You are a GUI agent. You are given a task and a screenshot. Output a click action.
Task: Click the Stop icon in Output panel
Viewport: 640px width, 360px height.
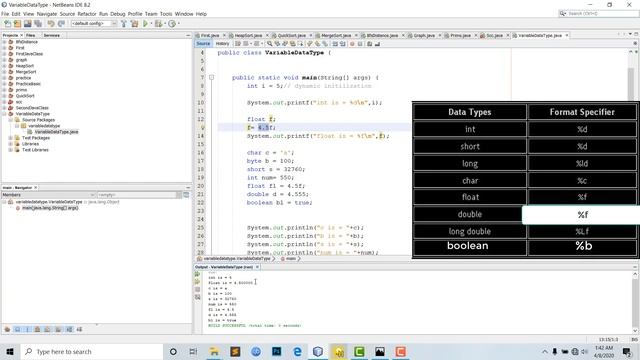tap(198, 289)
